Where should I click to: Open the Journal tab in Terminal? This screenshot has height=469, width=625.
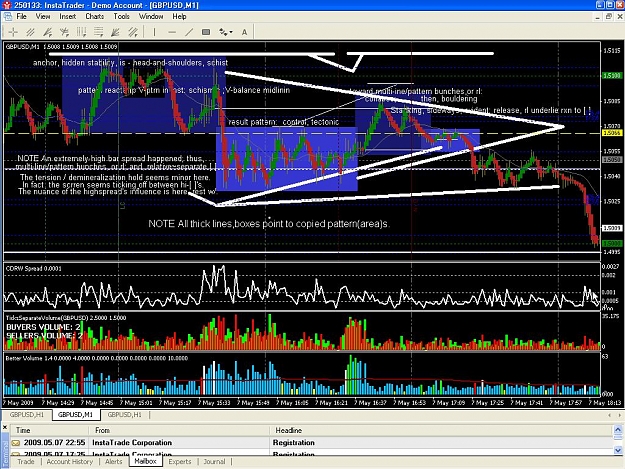(214, 462)
